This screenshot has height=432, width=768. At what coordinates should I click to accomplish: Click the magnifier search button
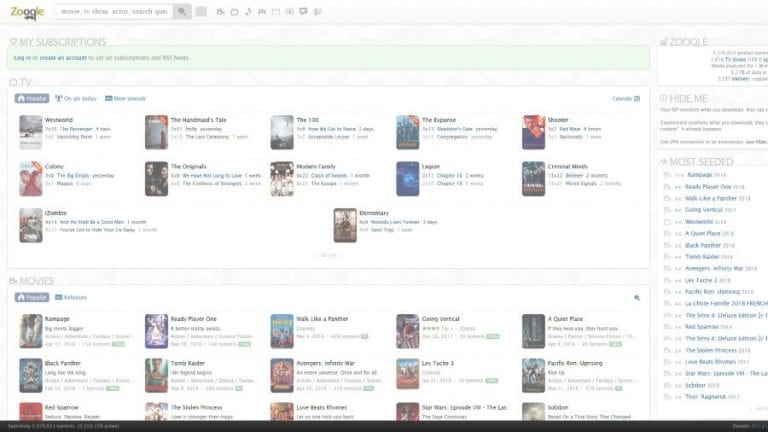[182, 12]
